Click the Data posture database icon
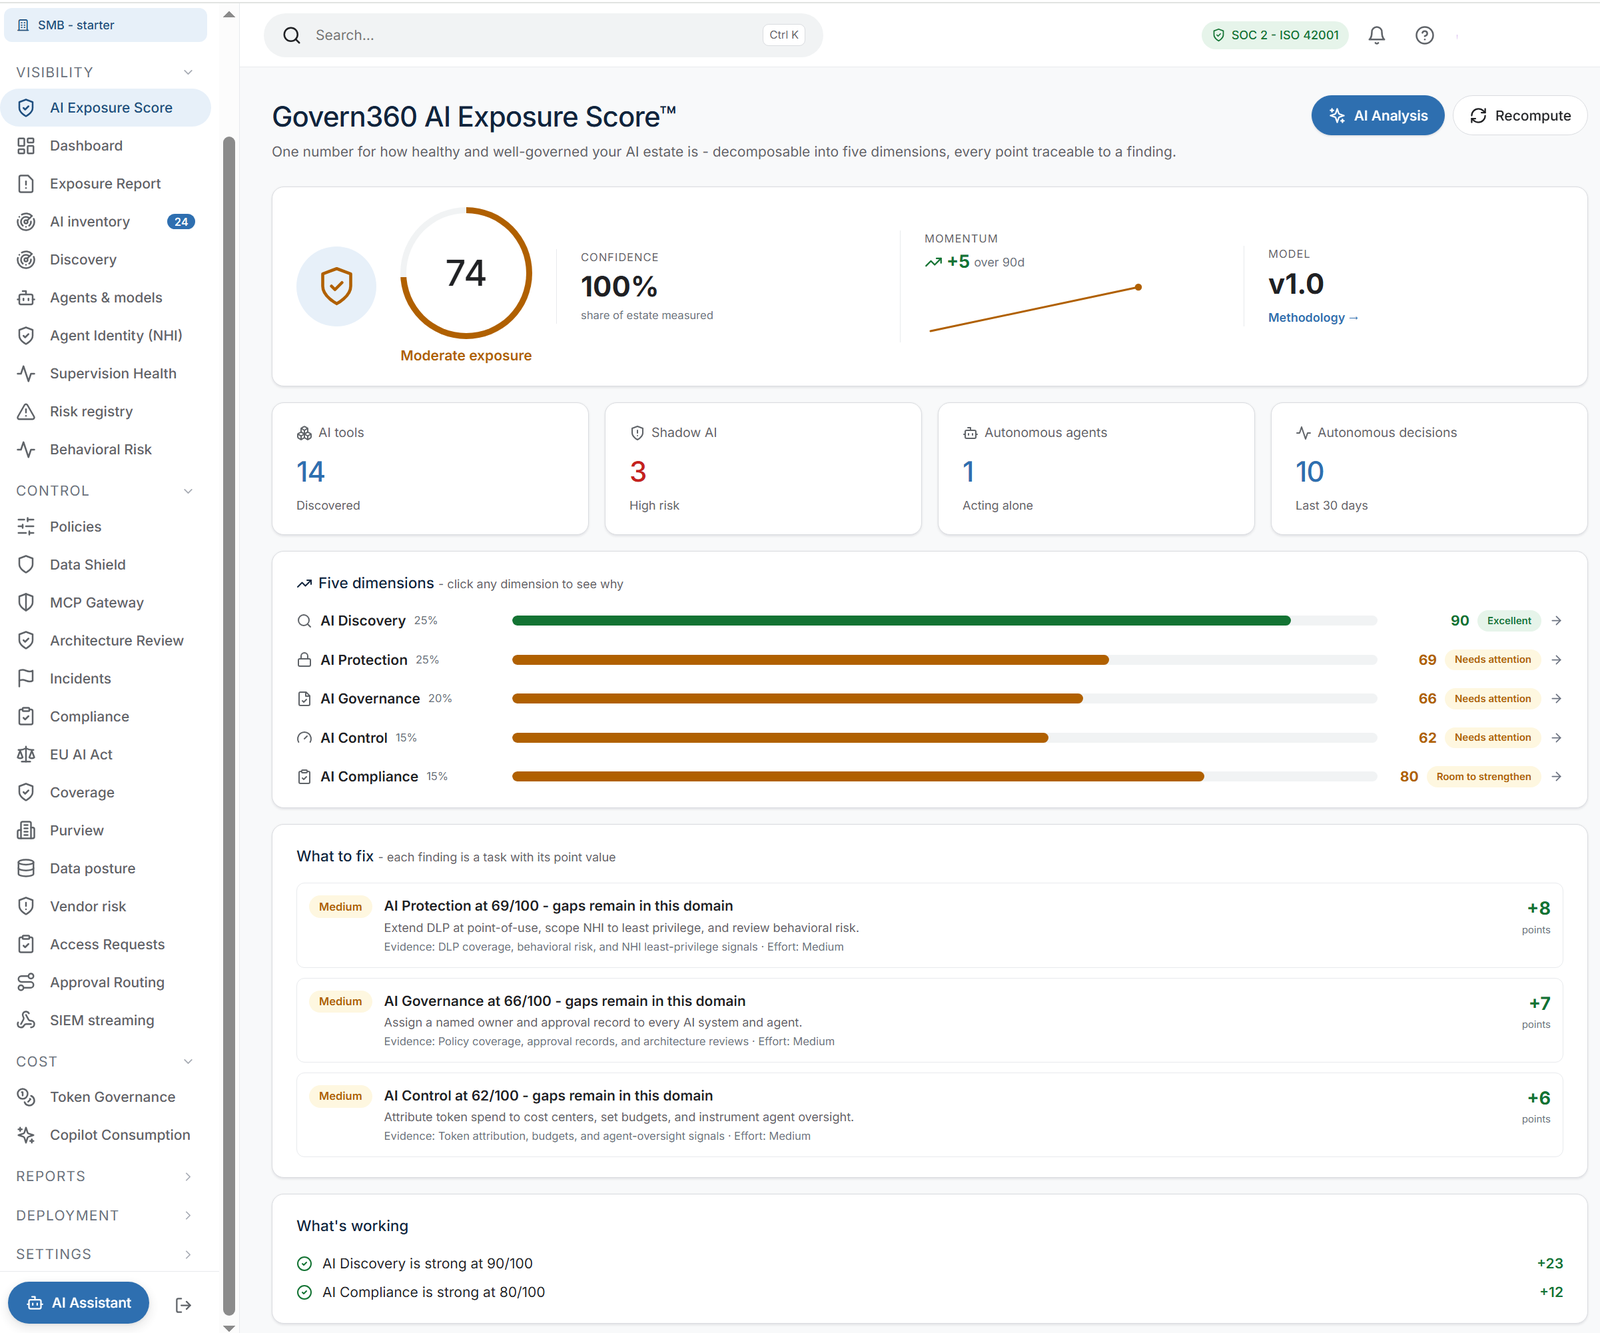This screenshot has height=1333, width=1600. pyautogui.click(x=26, y=869)
